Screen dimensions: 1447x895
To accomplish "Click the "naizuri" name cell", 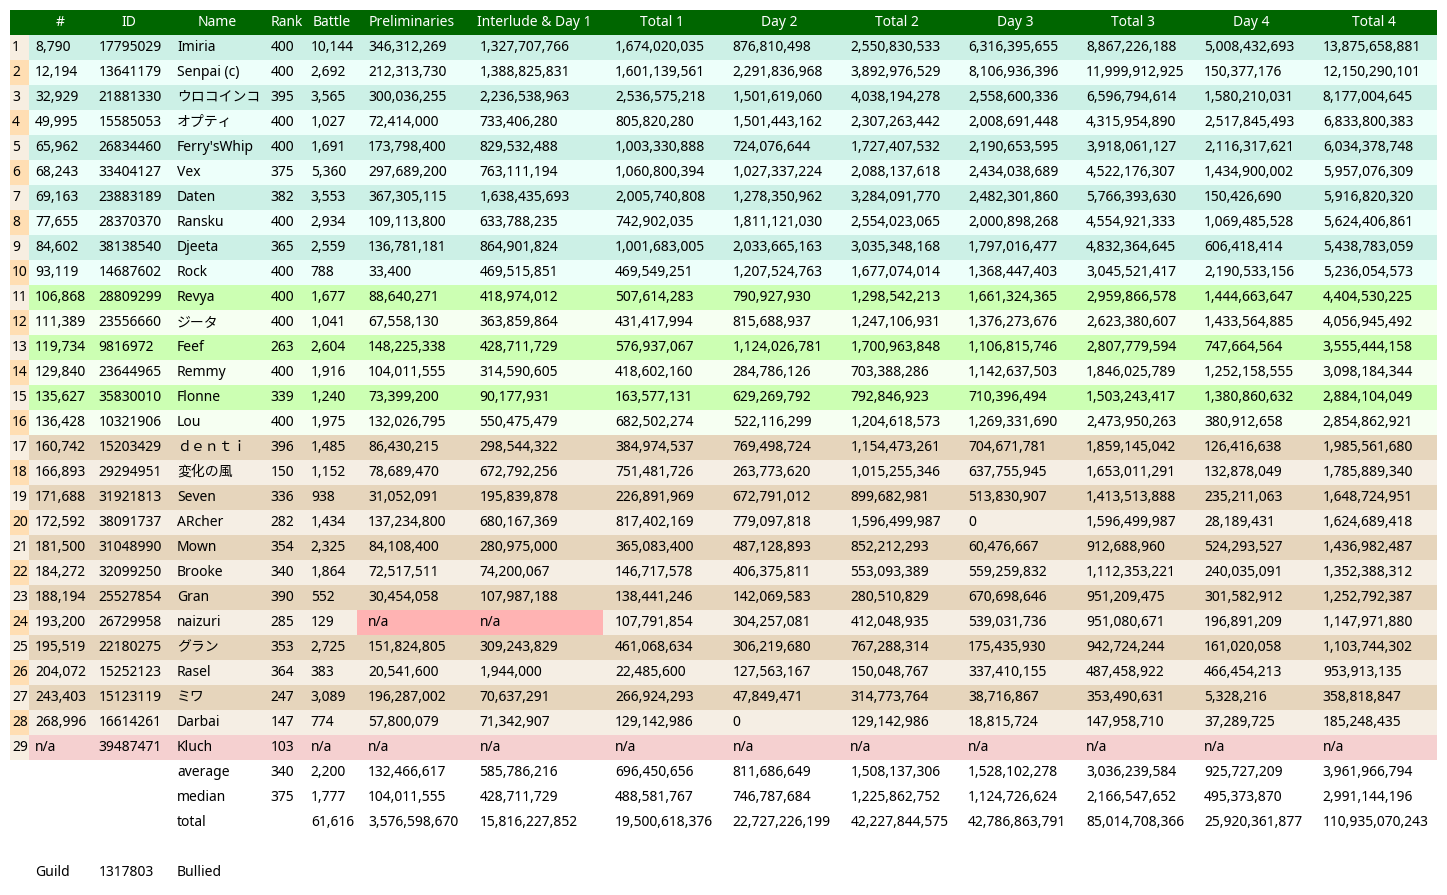I will [x=198, y=621].
